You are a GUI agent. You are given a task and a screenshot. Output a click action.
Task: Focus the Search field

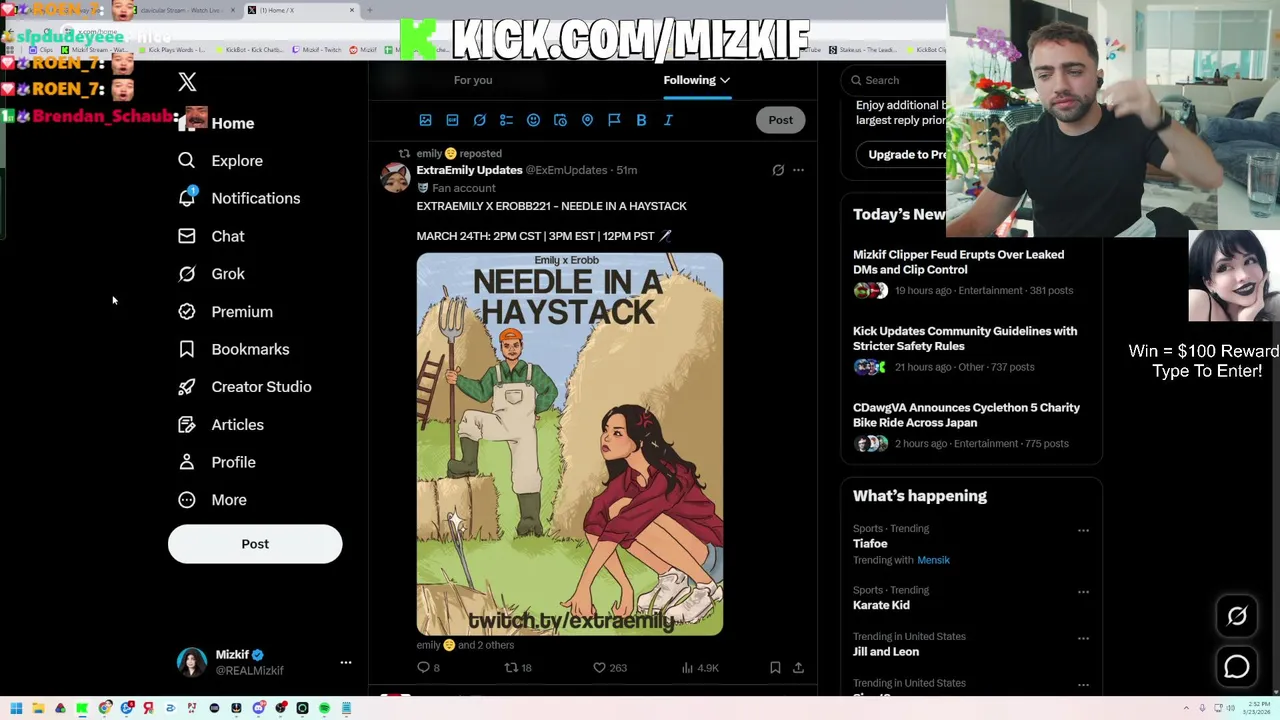[x=895, y=80]
